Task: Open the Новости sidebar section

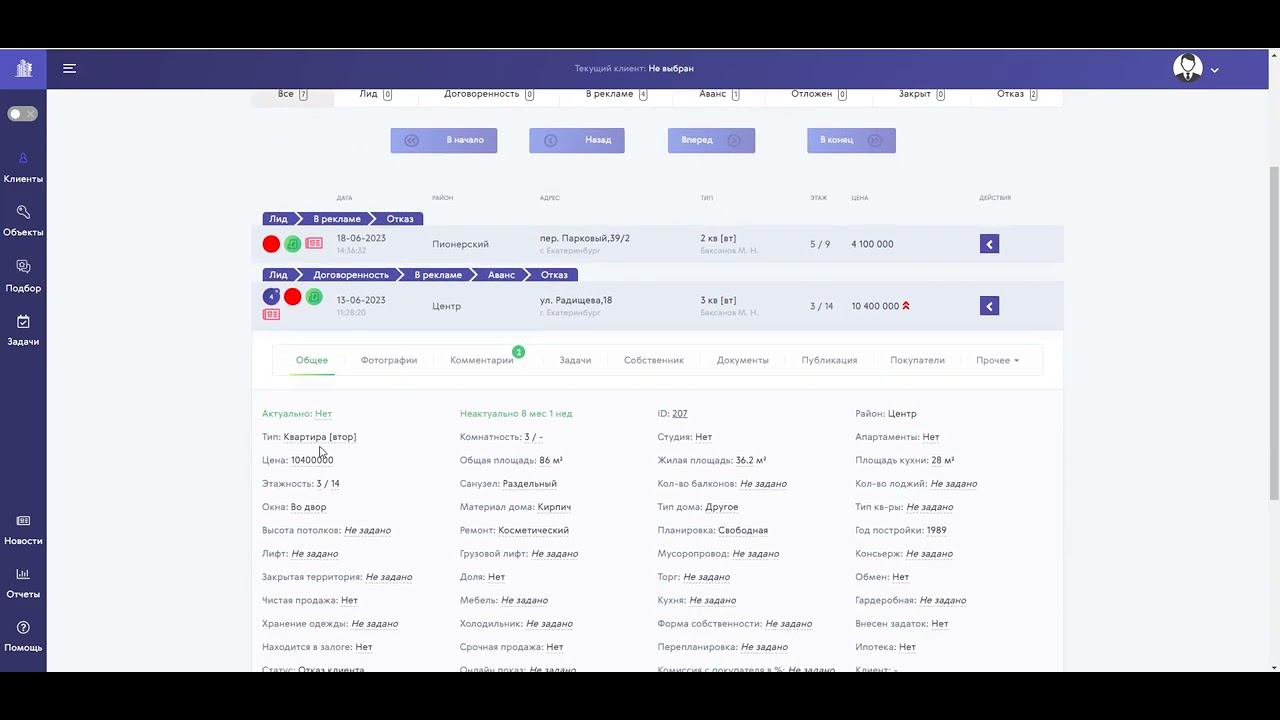Action: pos(23,530)
